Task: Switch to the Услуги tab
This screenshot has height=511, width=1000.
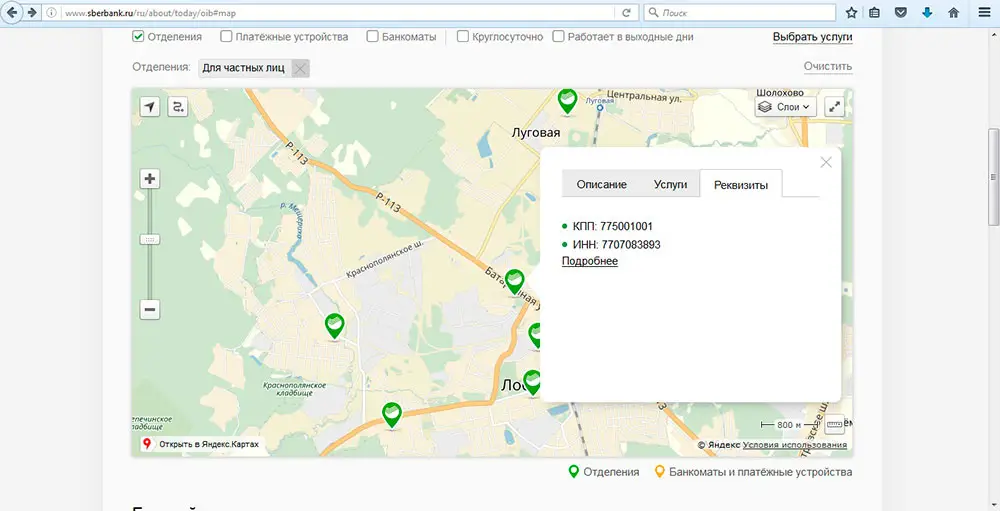Action: pyautogui.click(x=670, y=184)
